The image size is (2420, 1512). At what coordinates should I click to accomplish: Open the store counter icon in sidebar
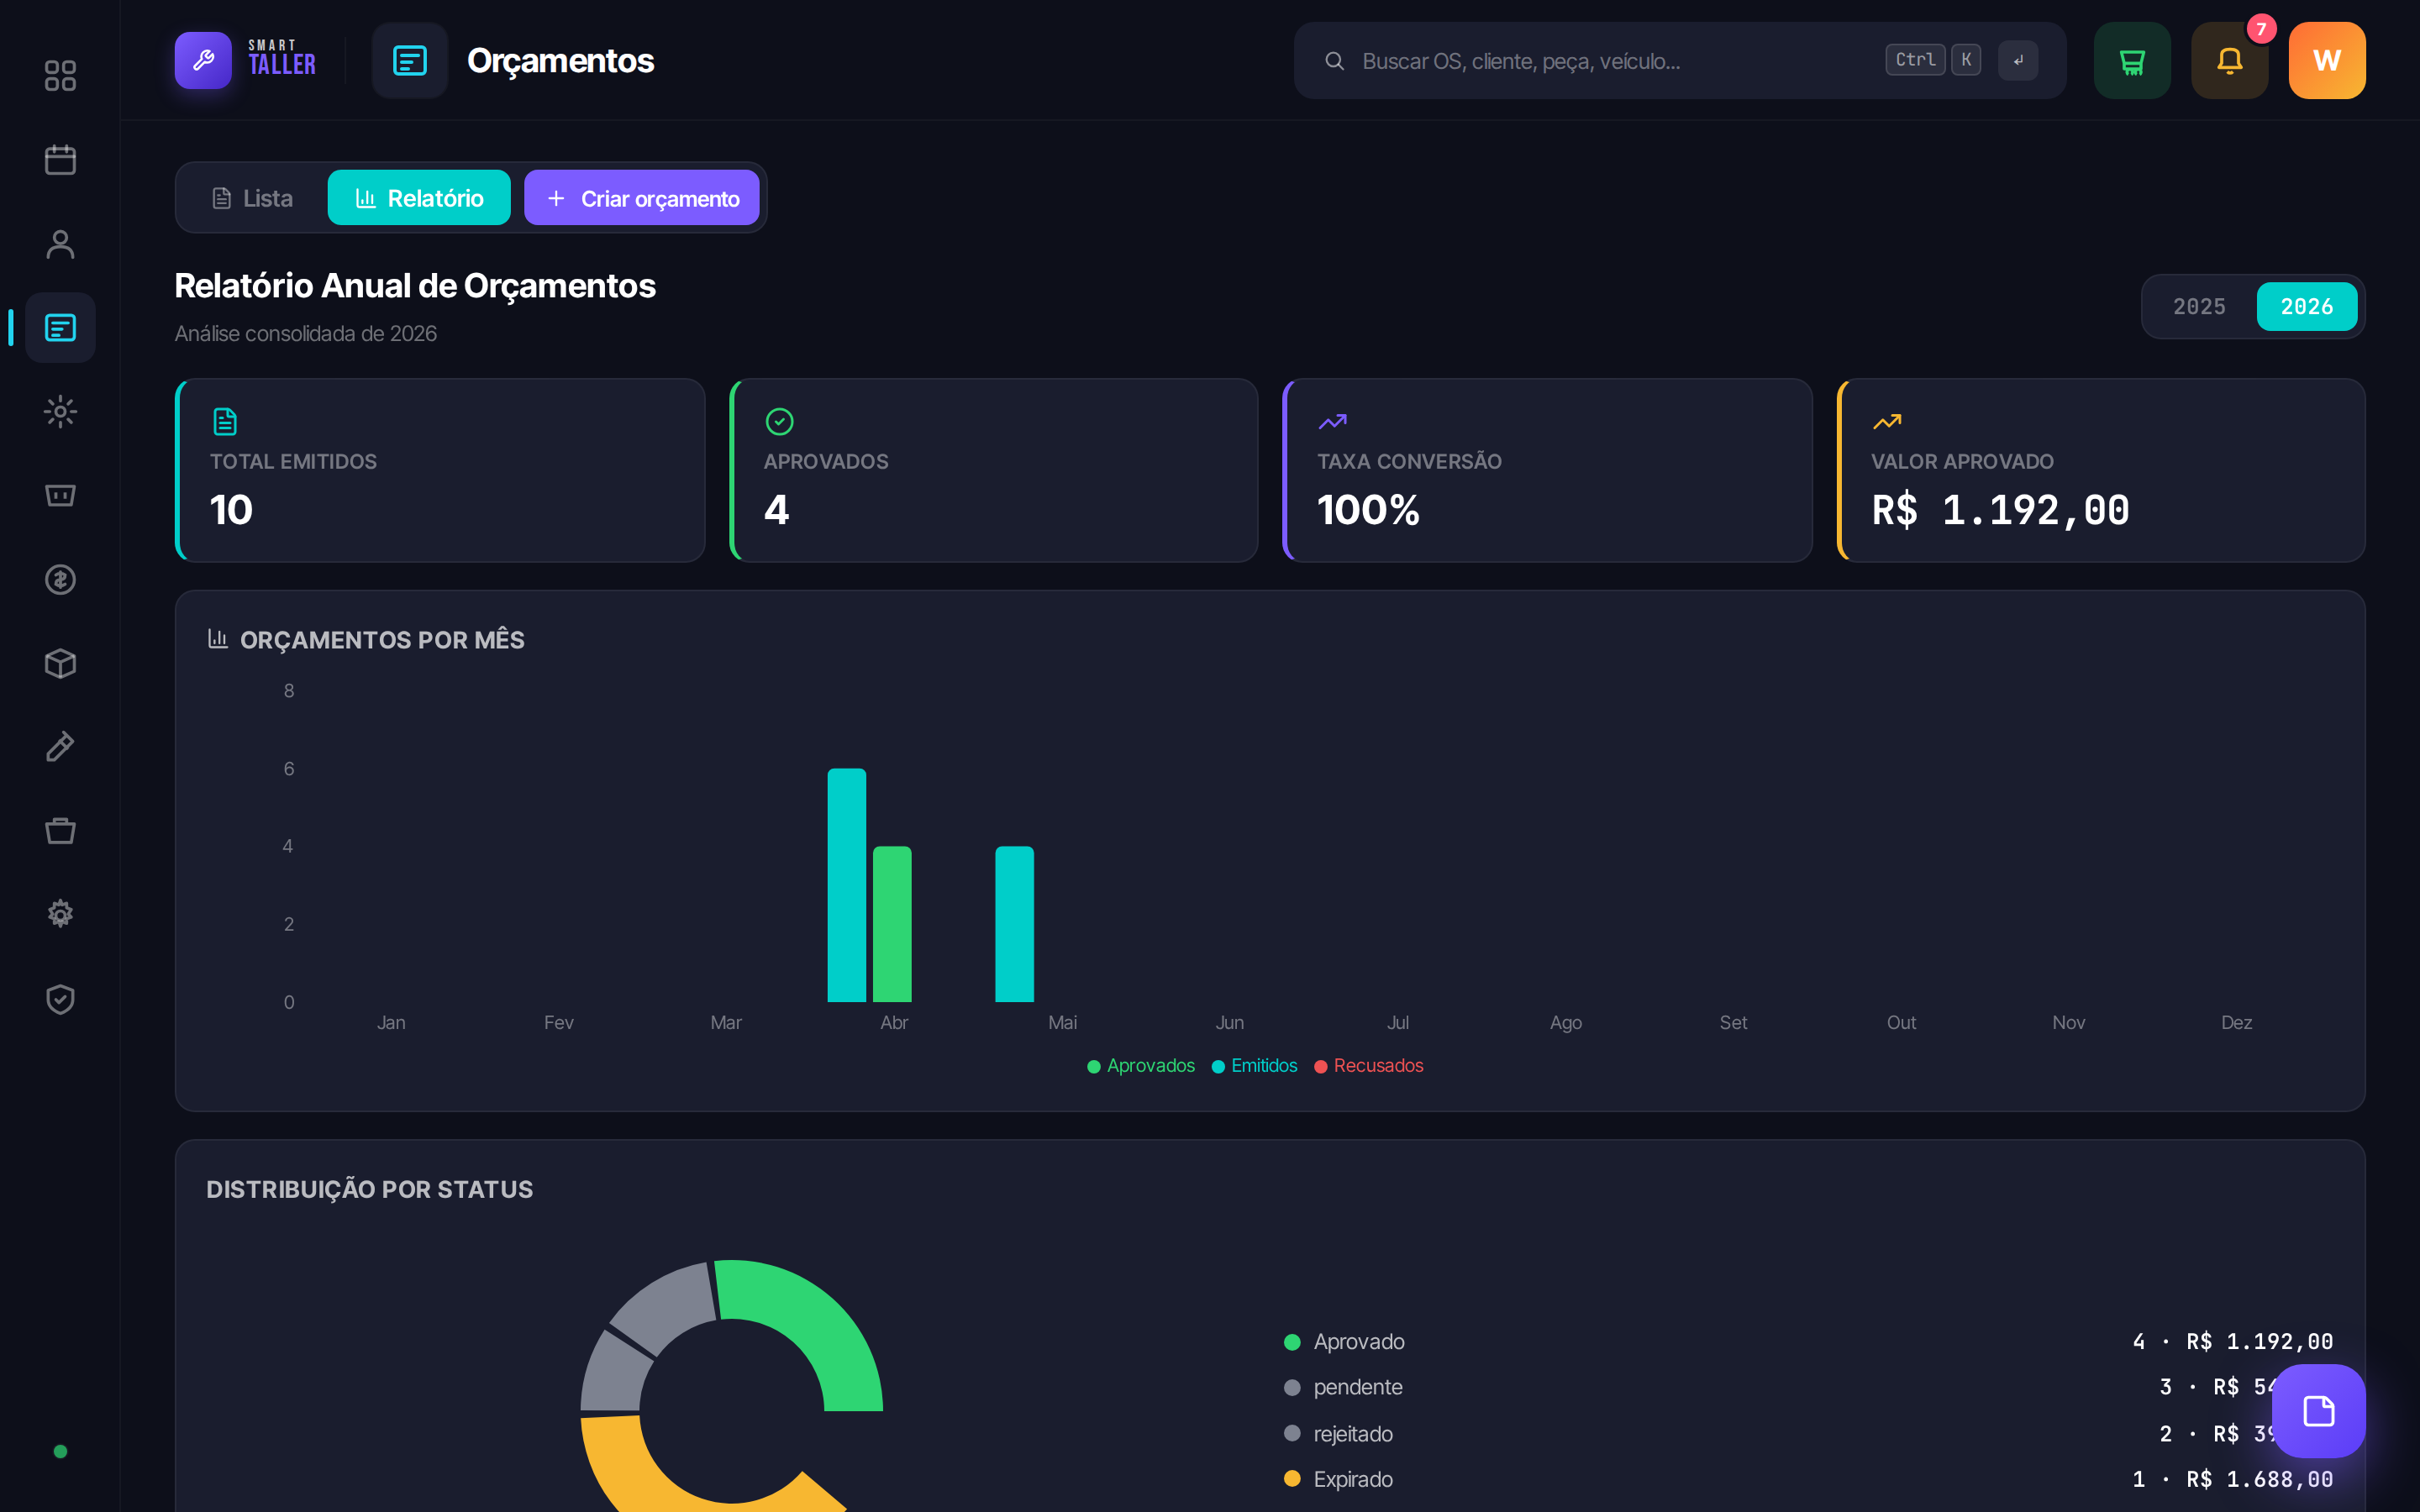tap(60, 495)
